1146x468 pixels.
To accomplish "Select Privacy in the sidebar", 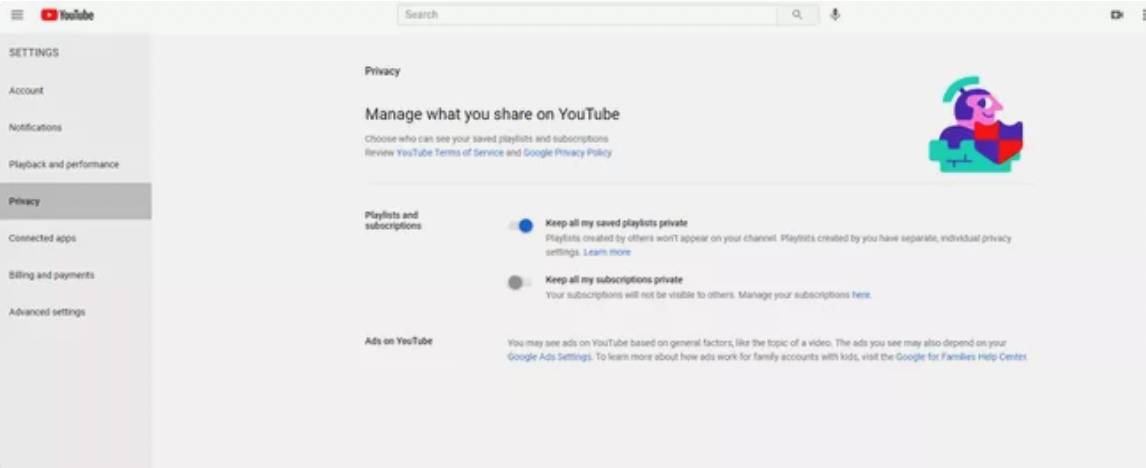I will click(x=25, y=202).
